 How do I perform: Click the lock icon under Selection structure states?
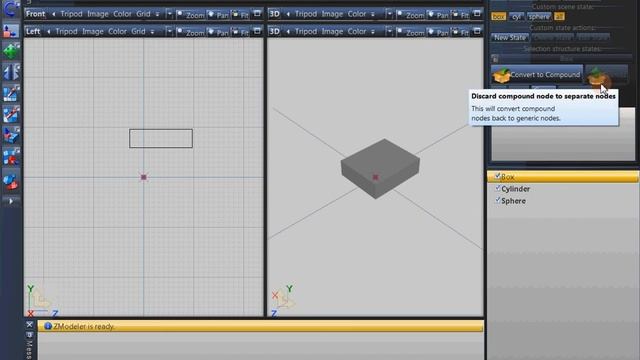[x=495, y=59]
